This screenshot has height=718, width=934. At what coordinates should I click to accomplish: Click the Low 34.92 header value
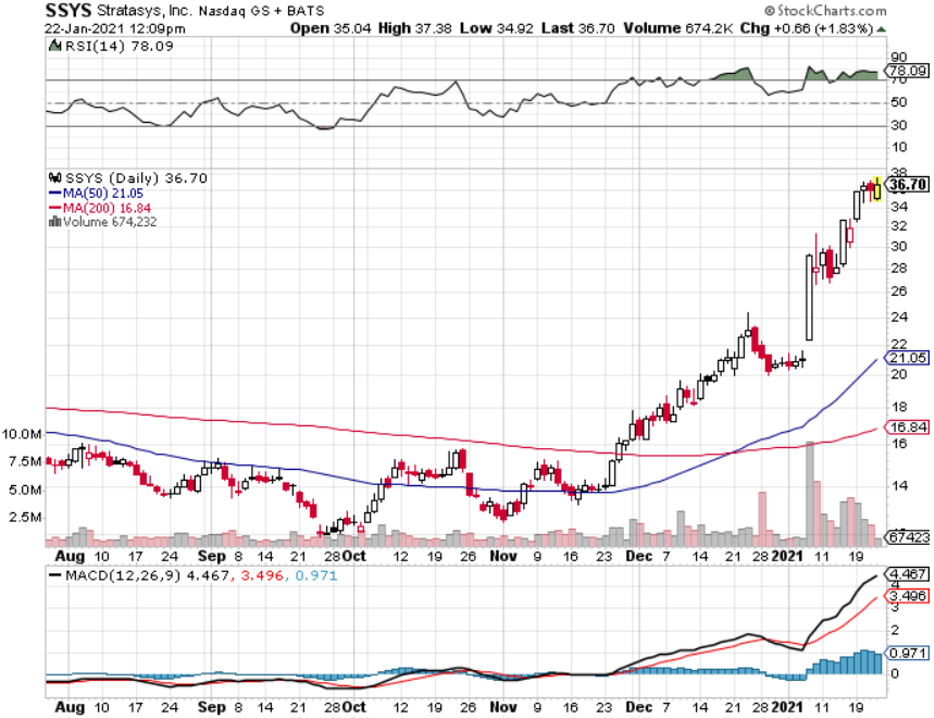point(496,28)
